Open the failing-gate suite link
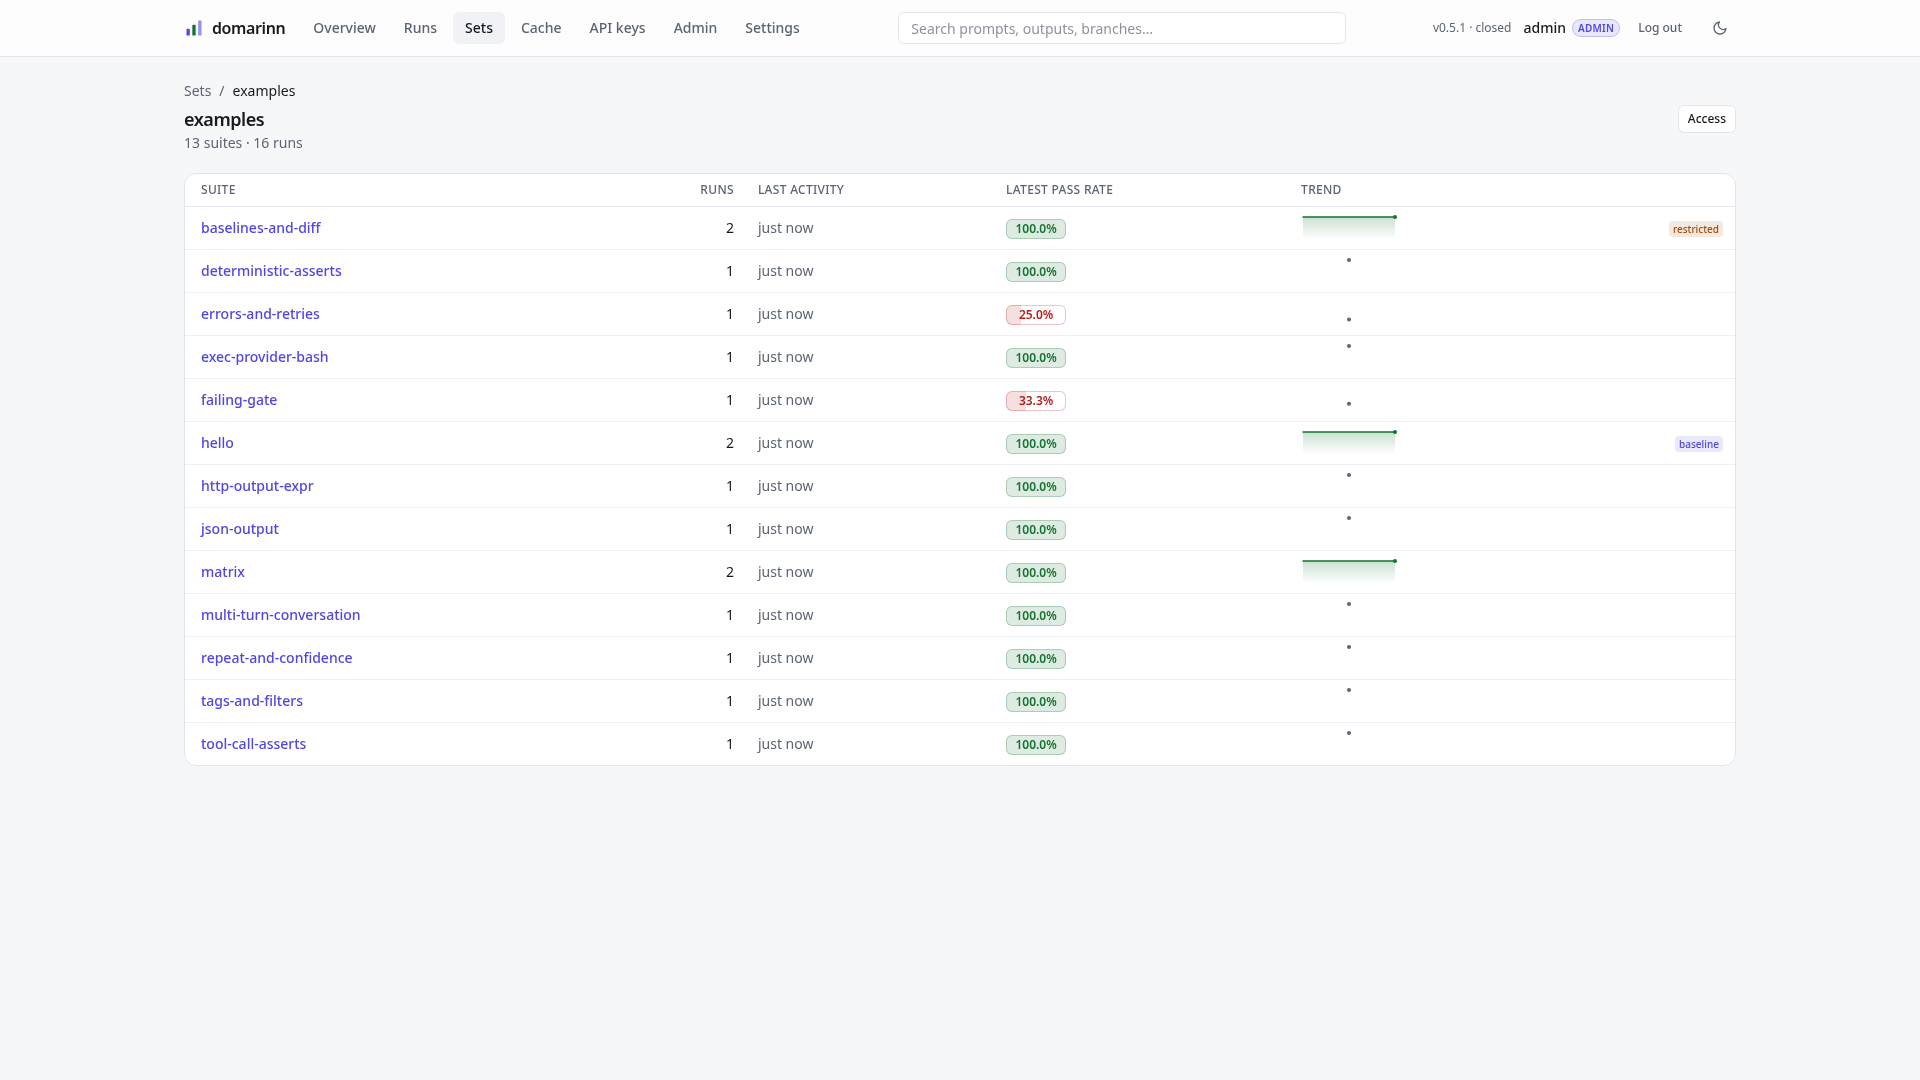This screenshot has height=1080, width=1920. click(239, 400)
